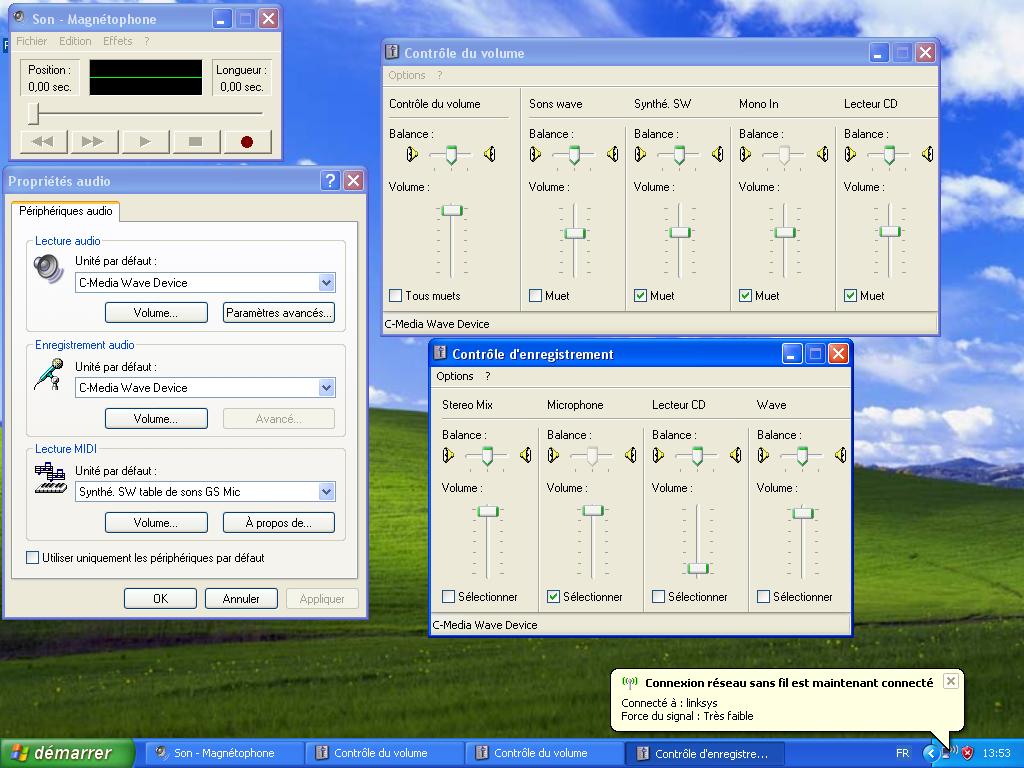Viewport: 1024px width, 768px height.
Task: Click the Microphone volume slider handle
Action: [593, 510]
